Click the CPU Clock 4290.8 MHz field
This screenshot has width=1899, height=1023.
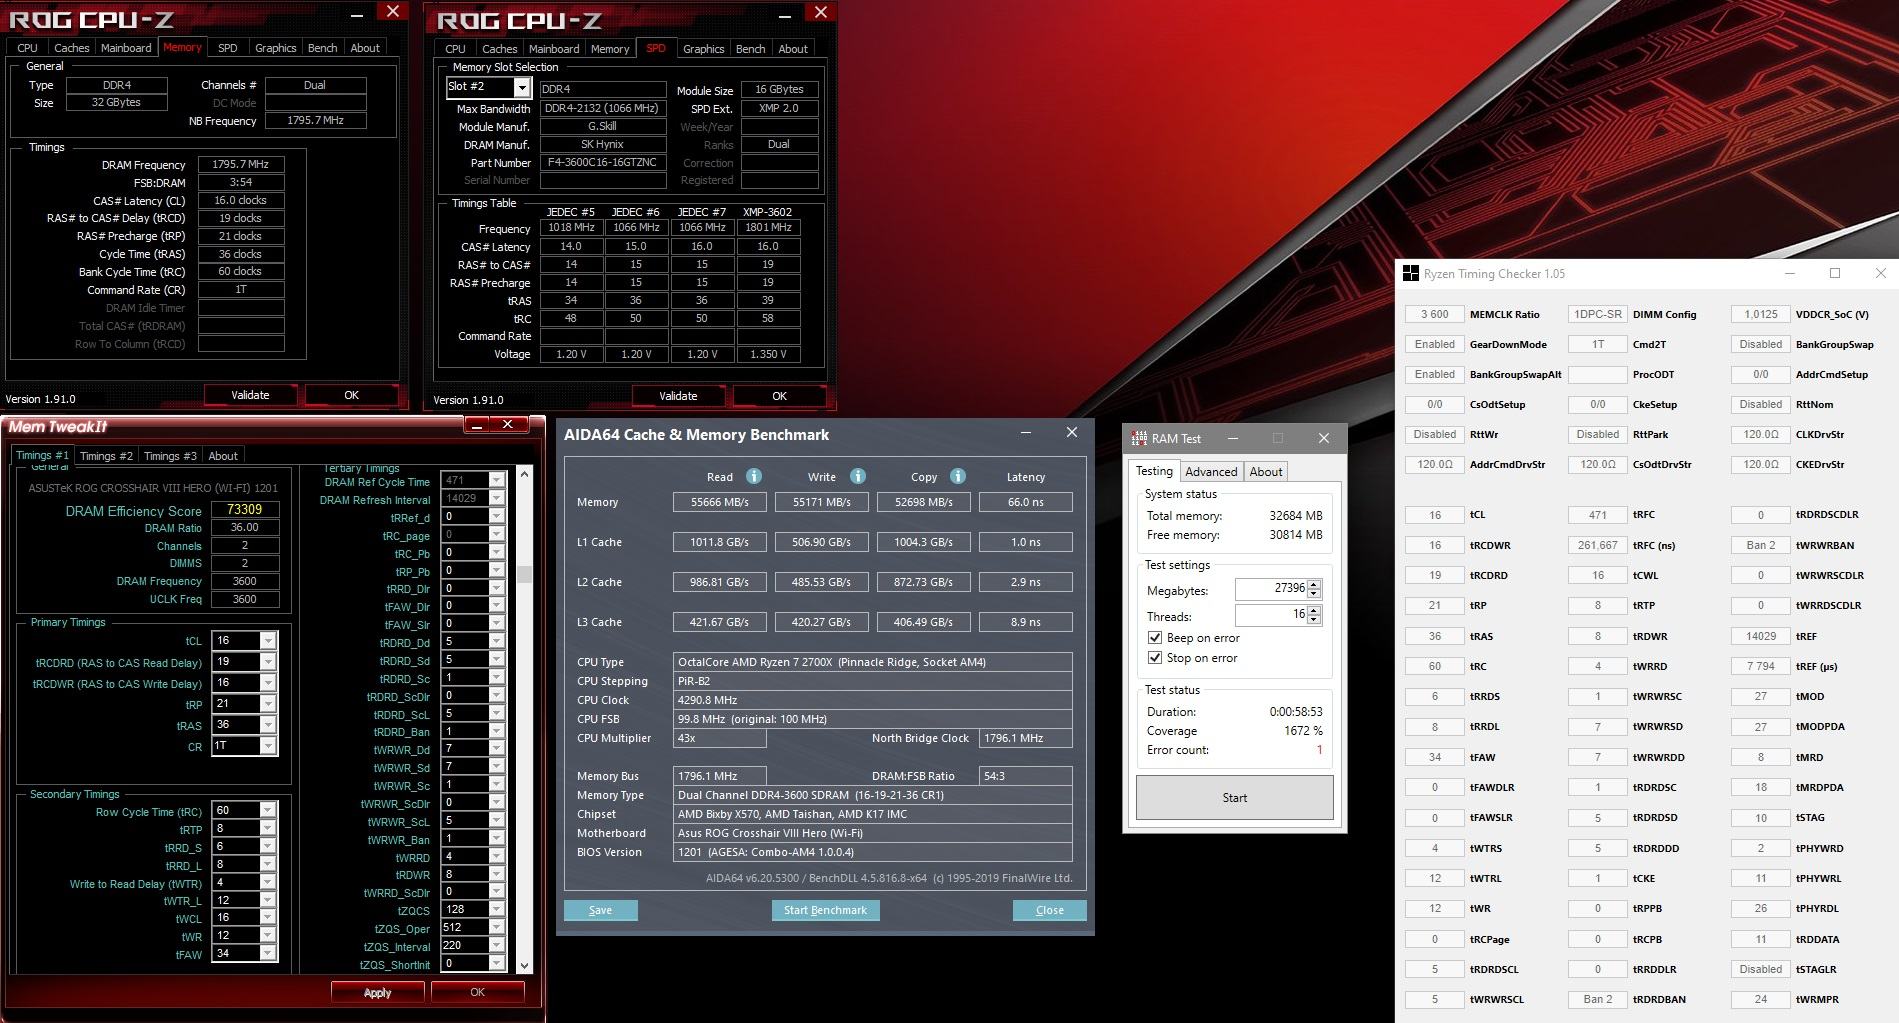pos(873,700)
